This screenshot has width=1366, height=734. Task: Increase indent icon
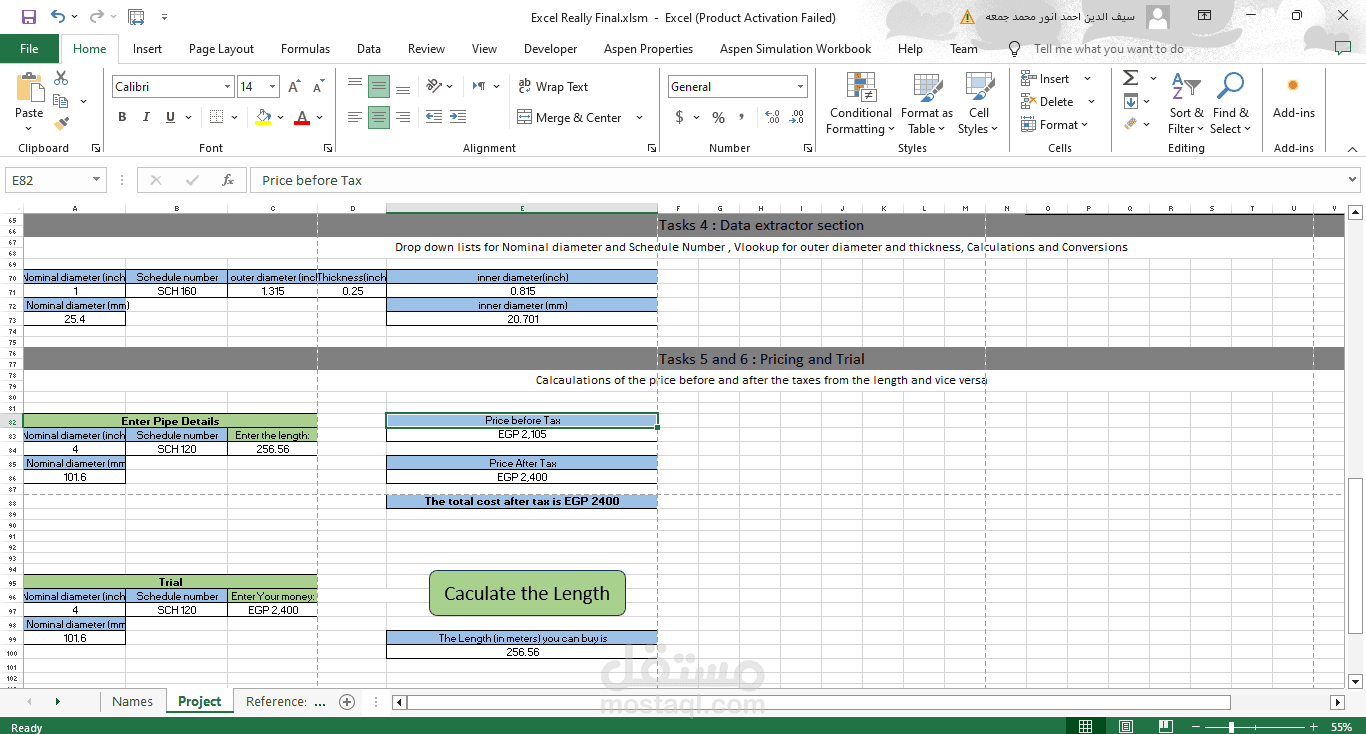click(457, 117)
